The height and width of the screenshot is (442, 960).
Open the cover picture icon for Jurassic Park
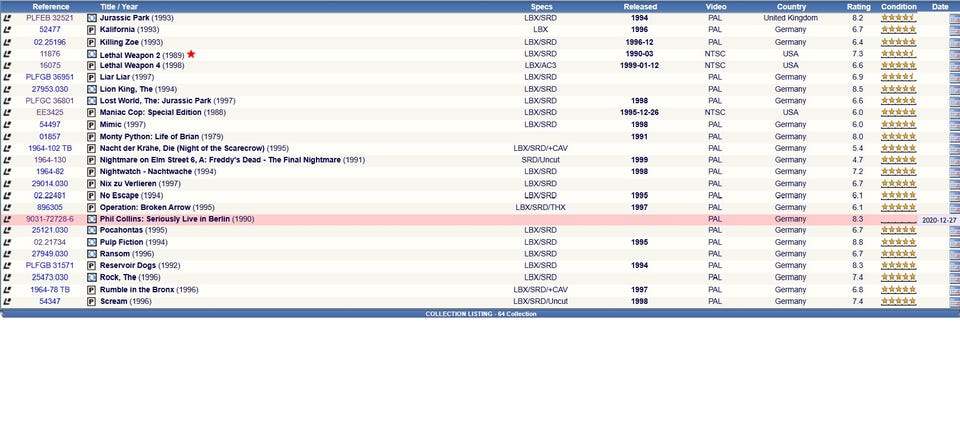pos(91,18)
